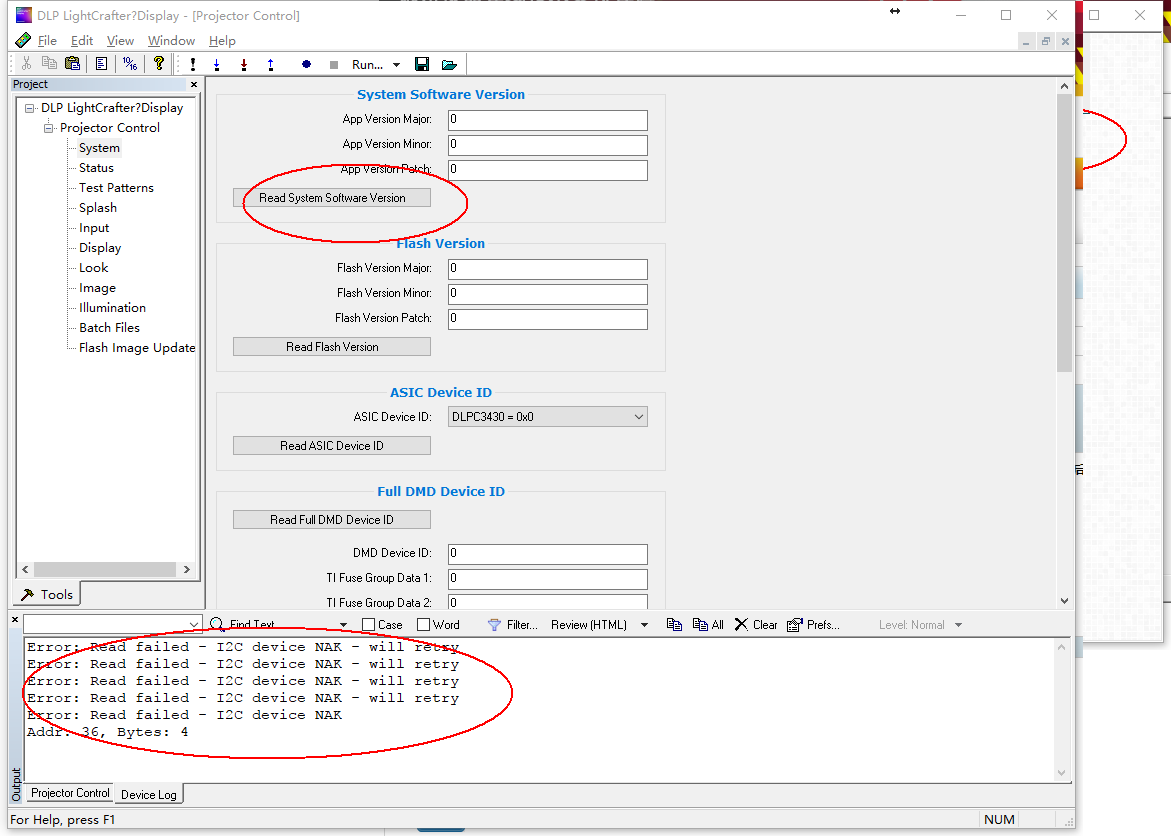The image size is (1171, 836).
Task: Open help with the question mark icon
Action: tap(158, 64)
